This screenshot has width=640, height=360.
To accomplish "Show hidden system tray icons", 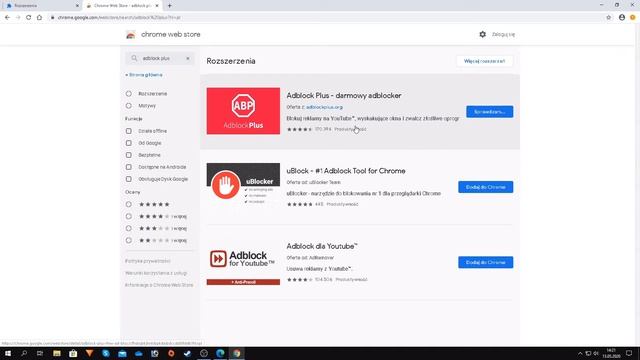I will [580, 353].
